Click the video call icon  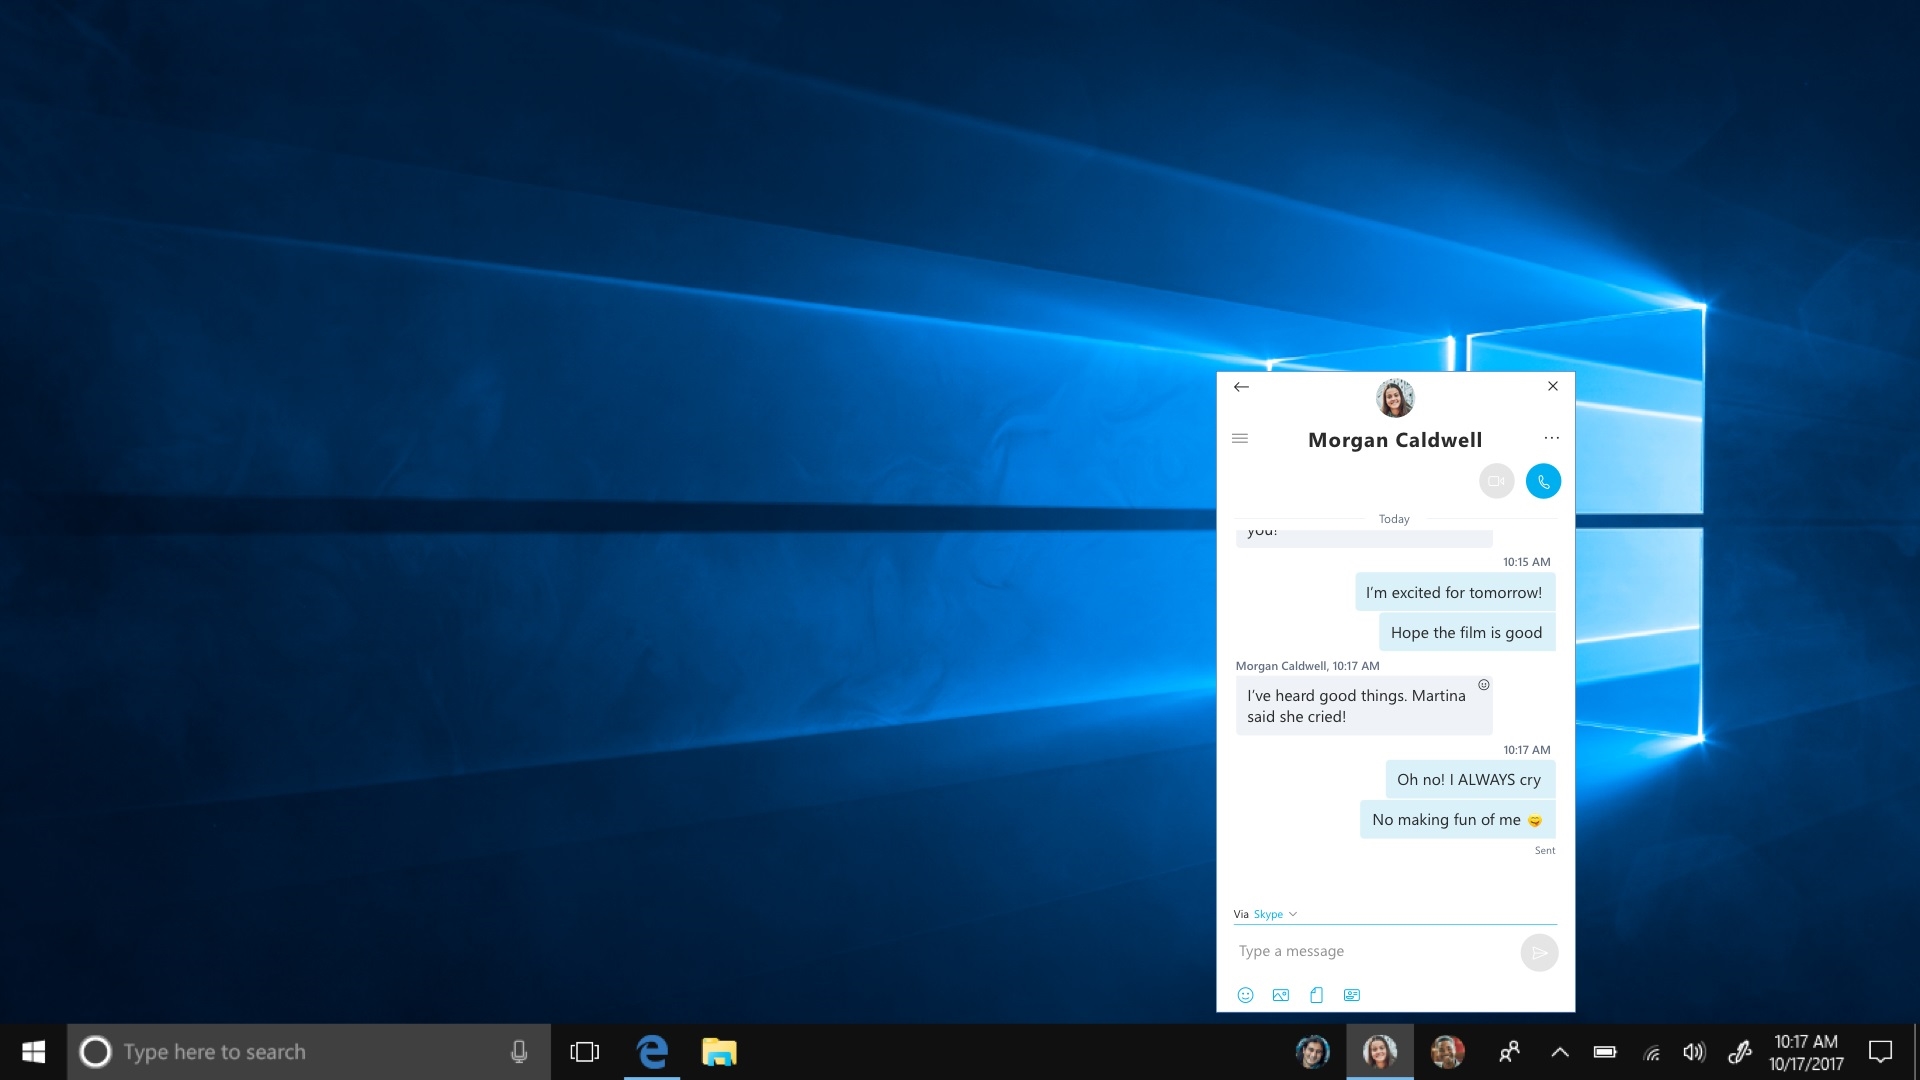[x=1497, y=481]
